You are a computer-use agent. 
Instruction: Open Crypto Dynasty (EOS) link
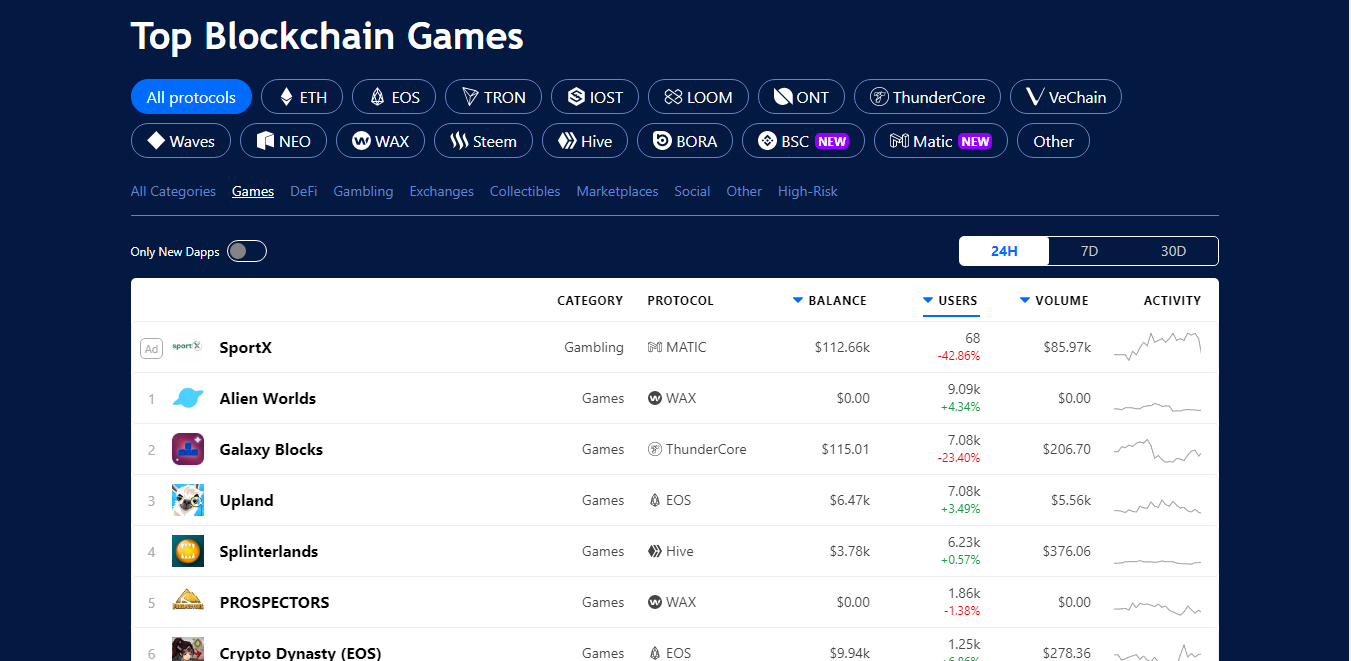[x=300, y=653]
